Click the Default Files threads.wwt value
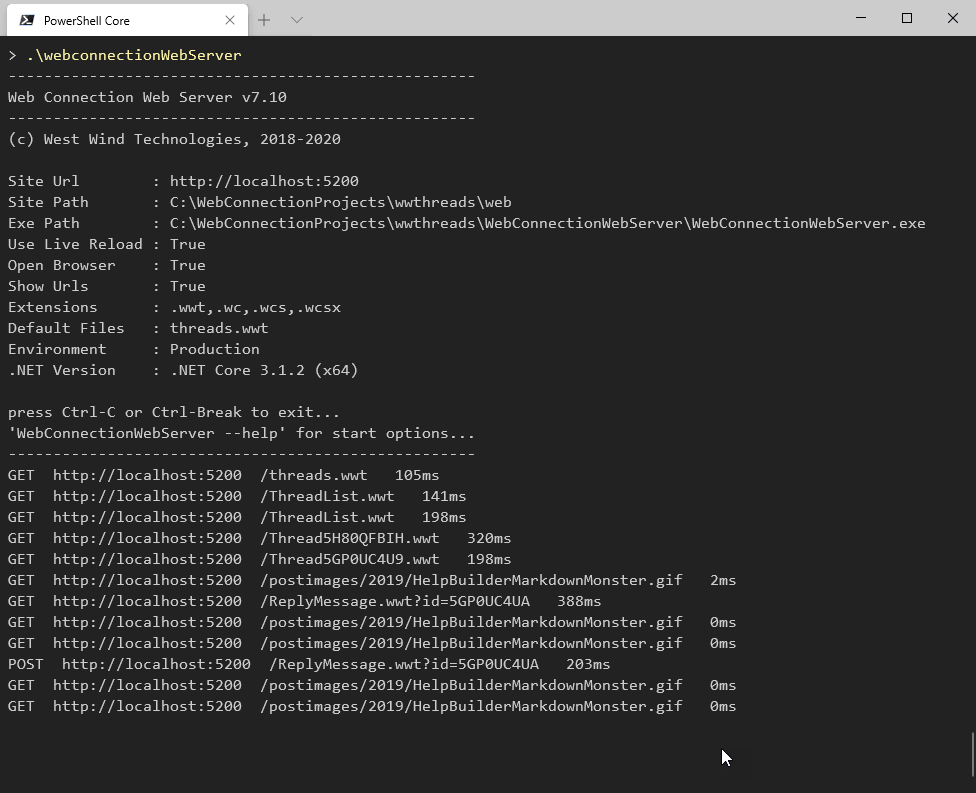Image resolution: width=976 pixels, height=793 pixels. [219, 328]
